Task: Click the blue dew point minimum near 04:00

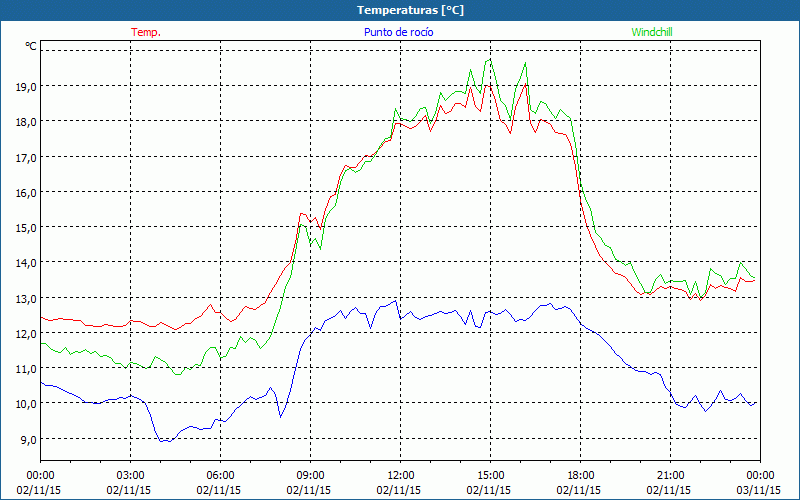Action: pos(166,441)
